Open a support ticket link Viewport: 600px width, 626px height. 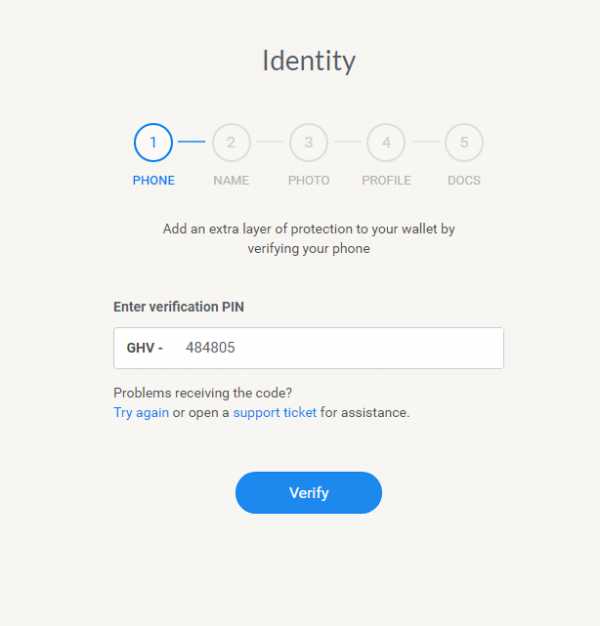click(275, 412)
